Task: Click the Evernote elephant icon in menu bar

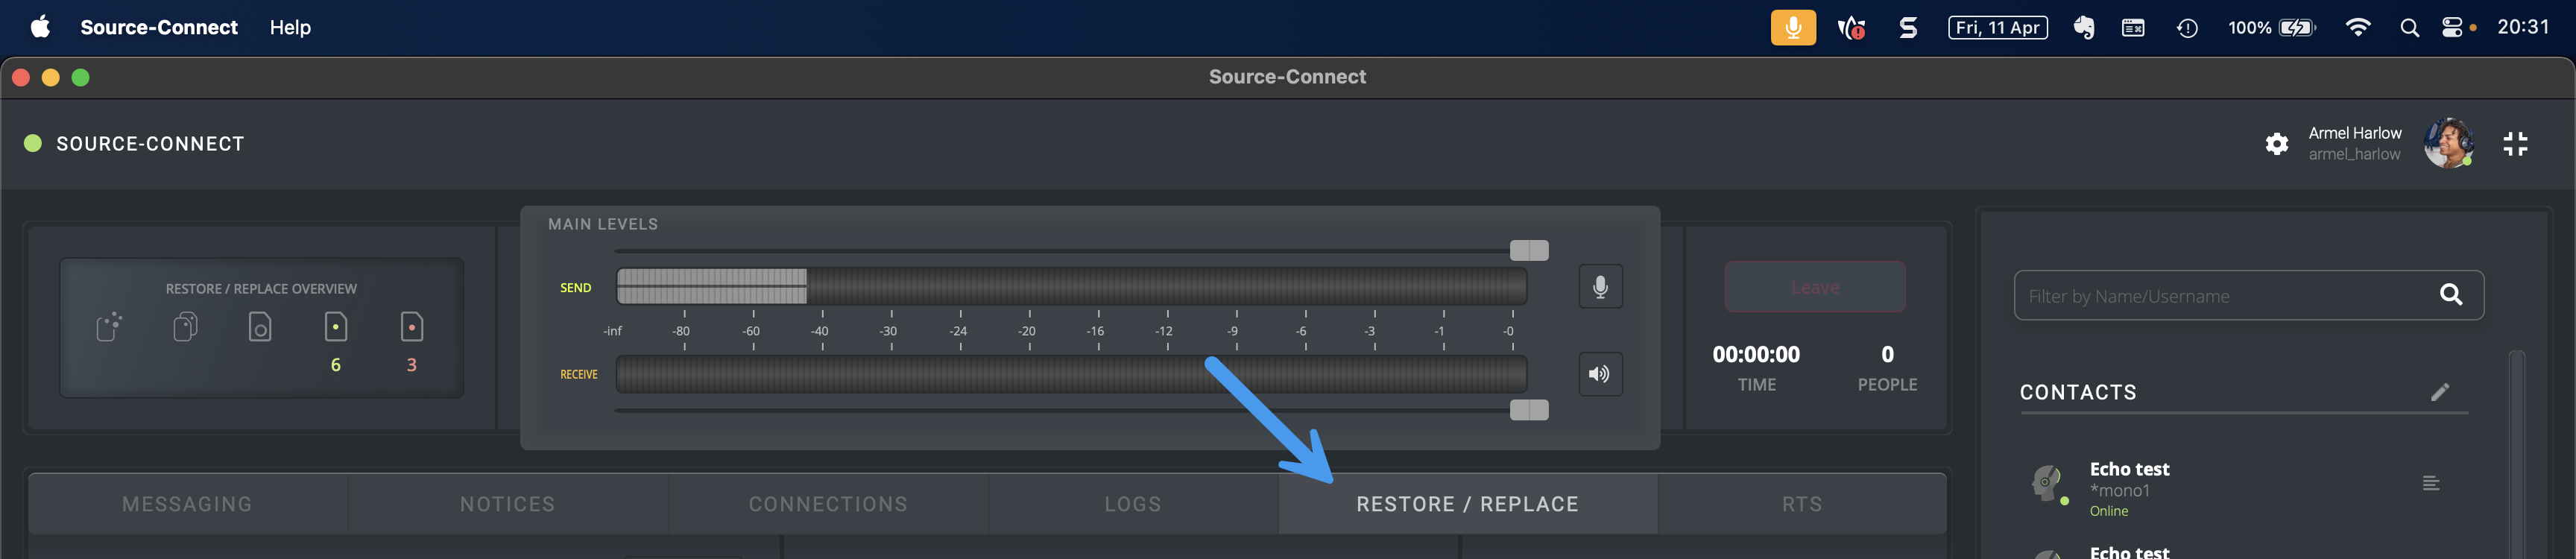Action: 2083,28
